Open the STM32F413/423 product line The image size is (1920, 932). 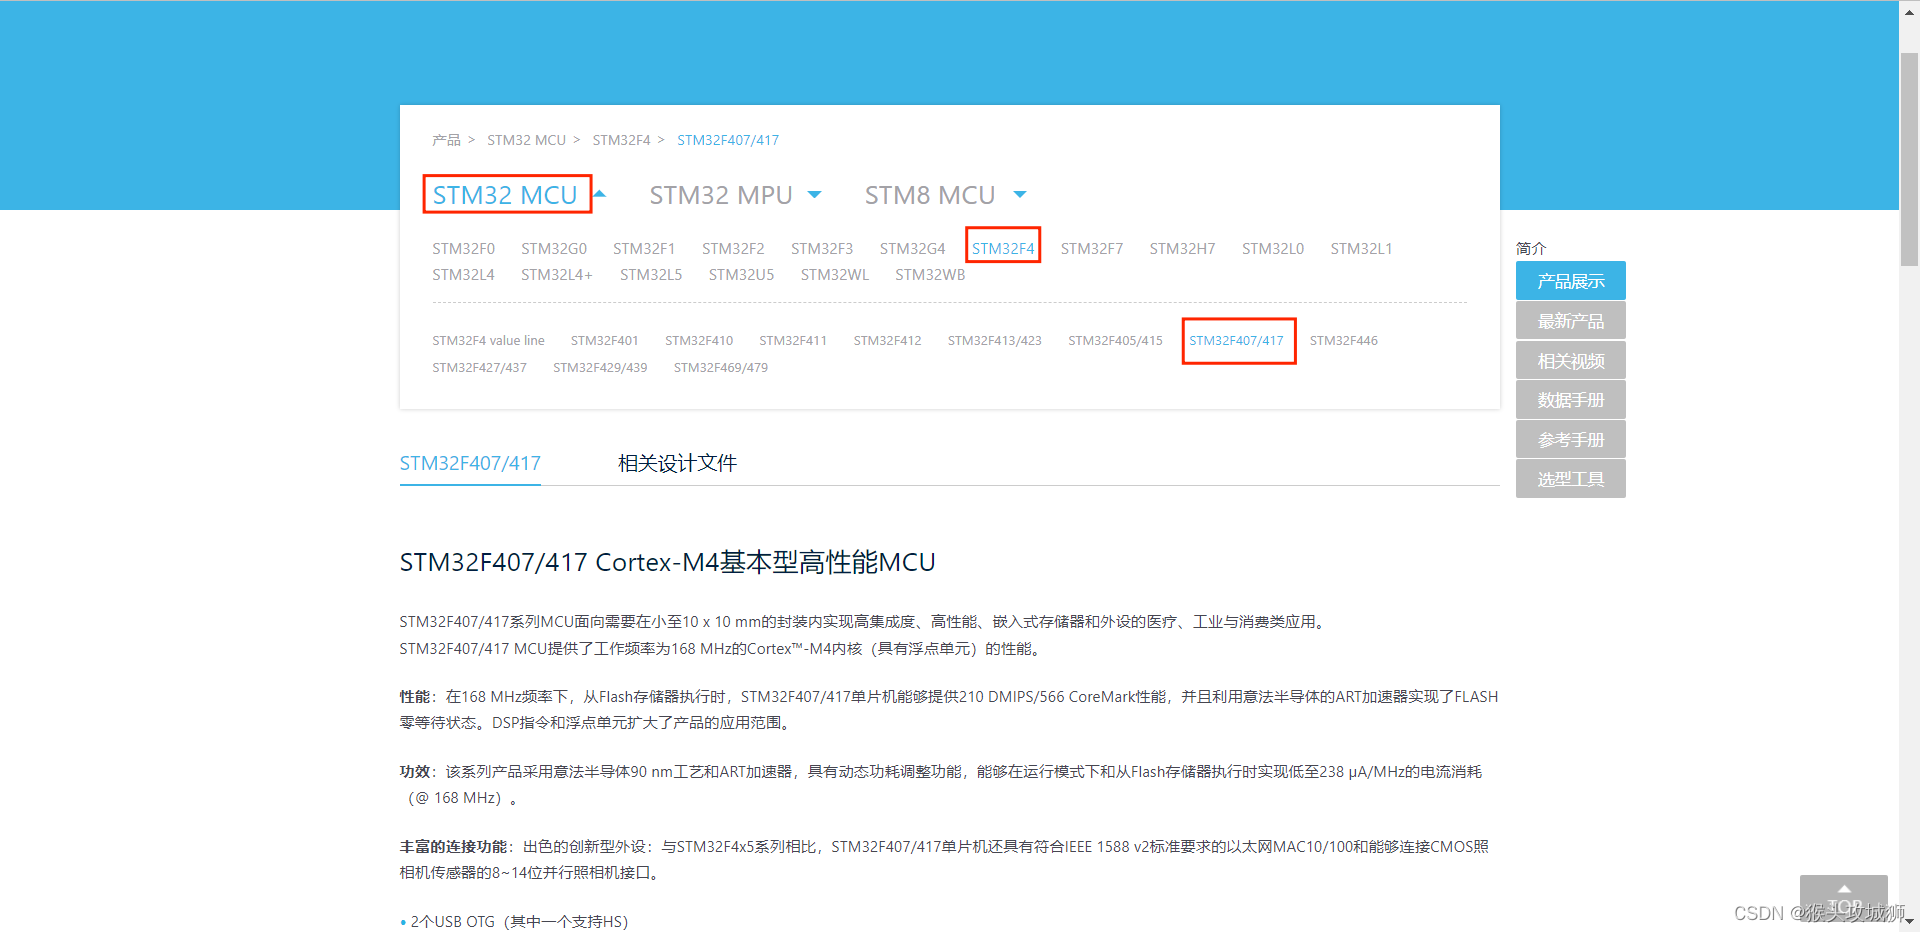coord(995,341)
